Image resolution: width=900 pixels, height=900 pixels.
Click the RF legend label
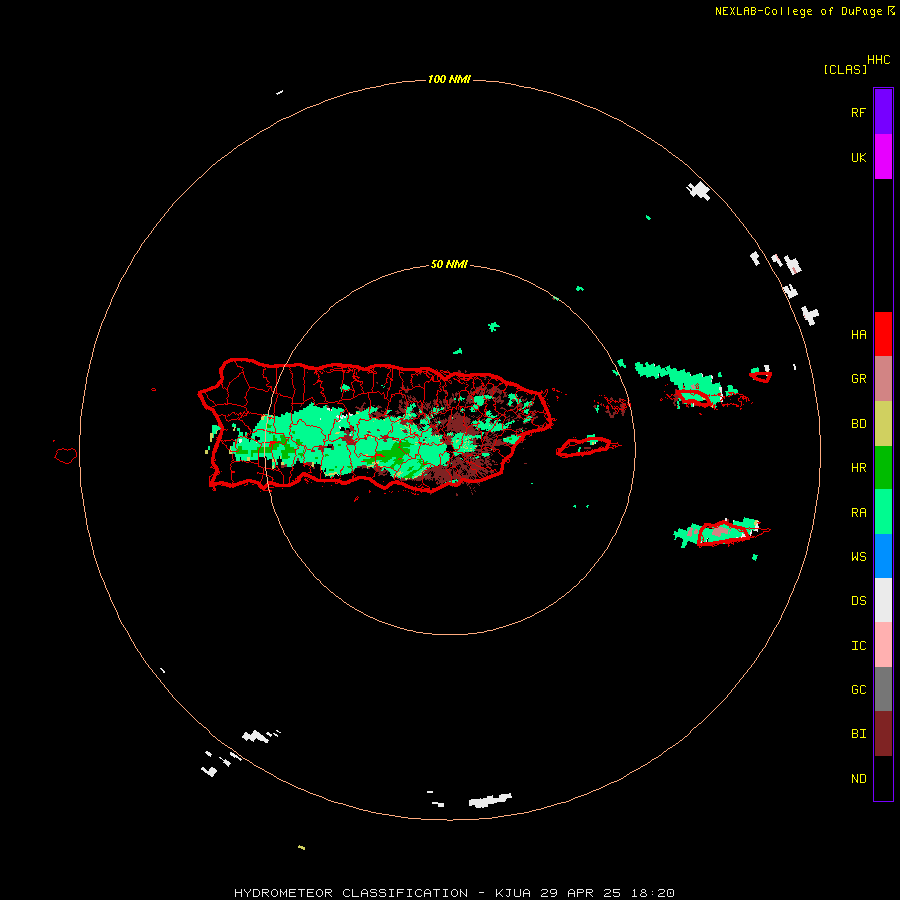pyautogui.click(x=858, y=112)
